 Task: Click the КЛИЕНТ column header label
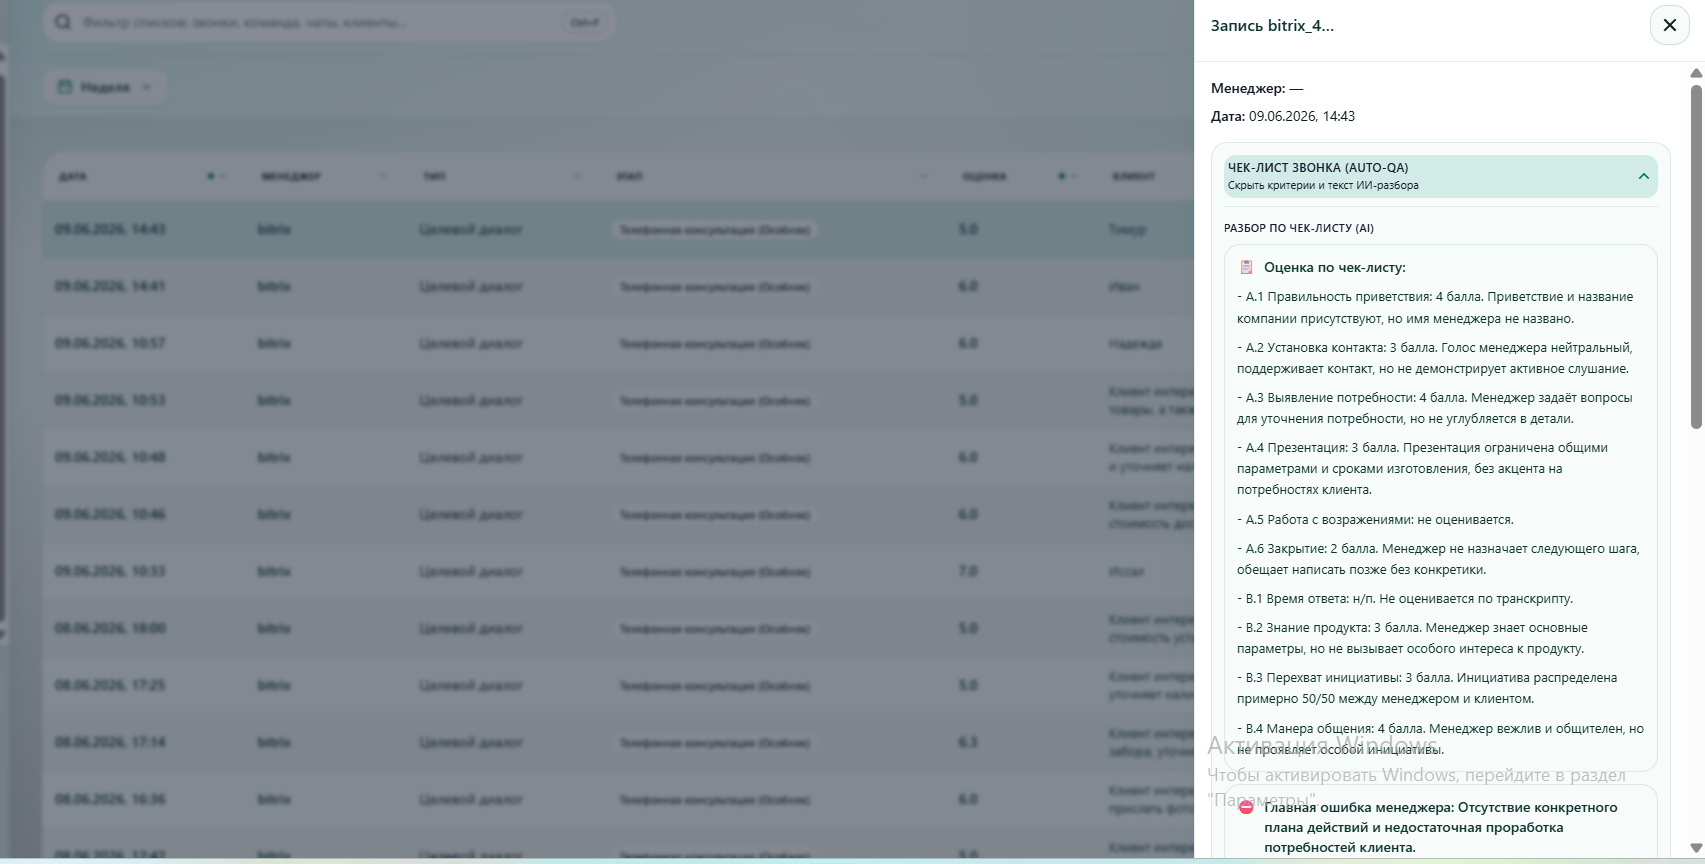1133,176
